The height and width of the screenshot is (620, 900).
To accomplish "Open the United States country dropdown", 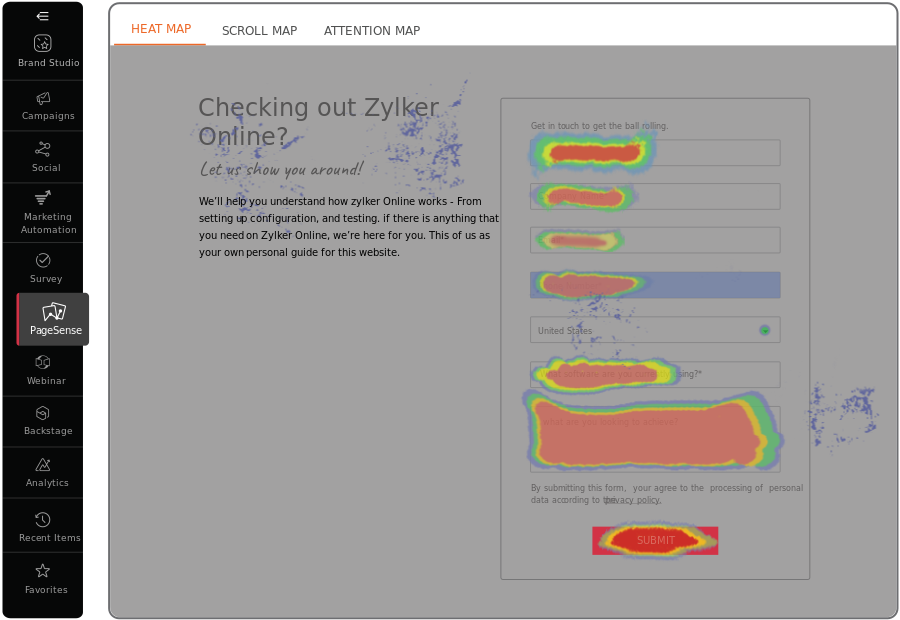I will click(655, 330).
